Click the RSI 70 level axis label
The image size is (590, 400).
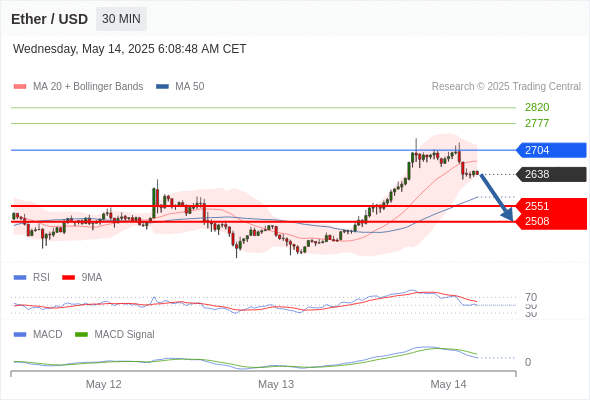tap(531, 297)
